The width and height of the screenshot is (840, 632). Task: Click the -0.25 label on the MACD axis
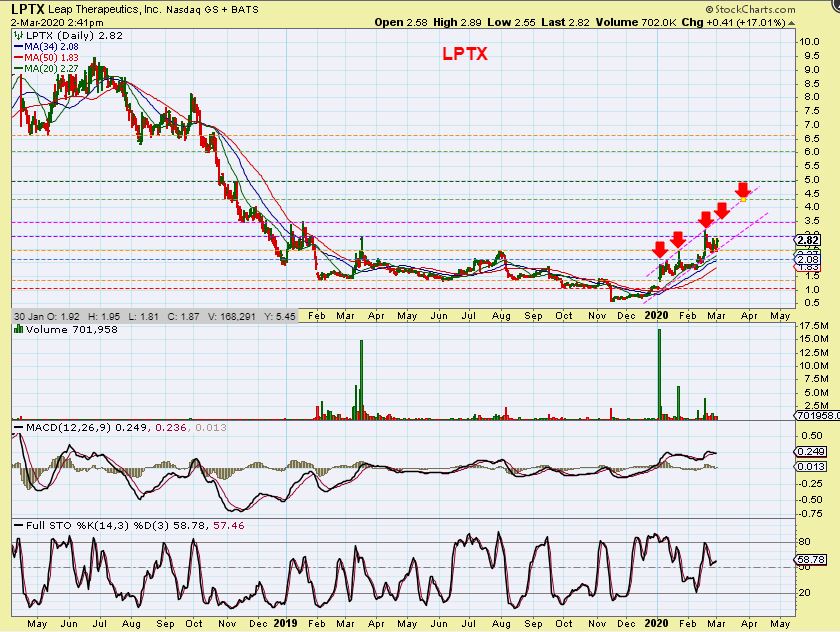(809, 484)
